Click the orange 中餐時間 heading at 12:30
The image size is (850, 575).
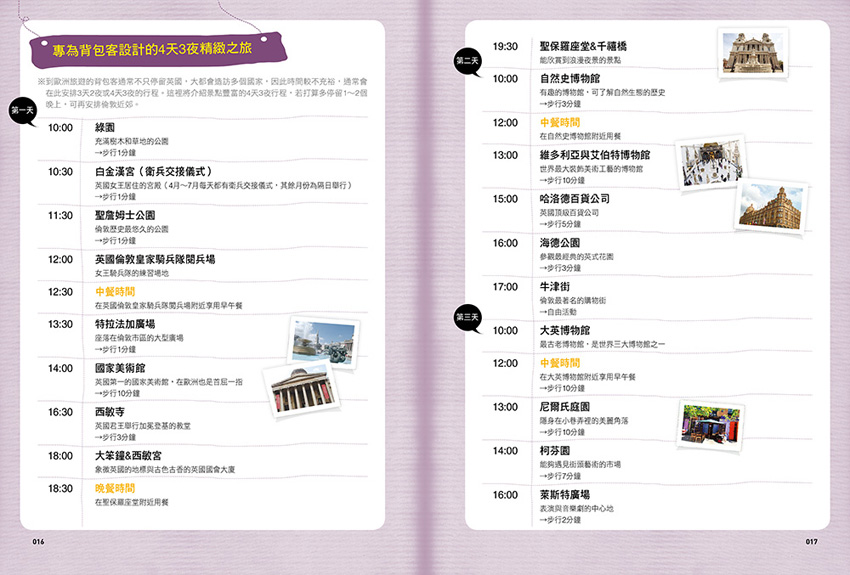[115, 292]
